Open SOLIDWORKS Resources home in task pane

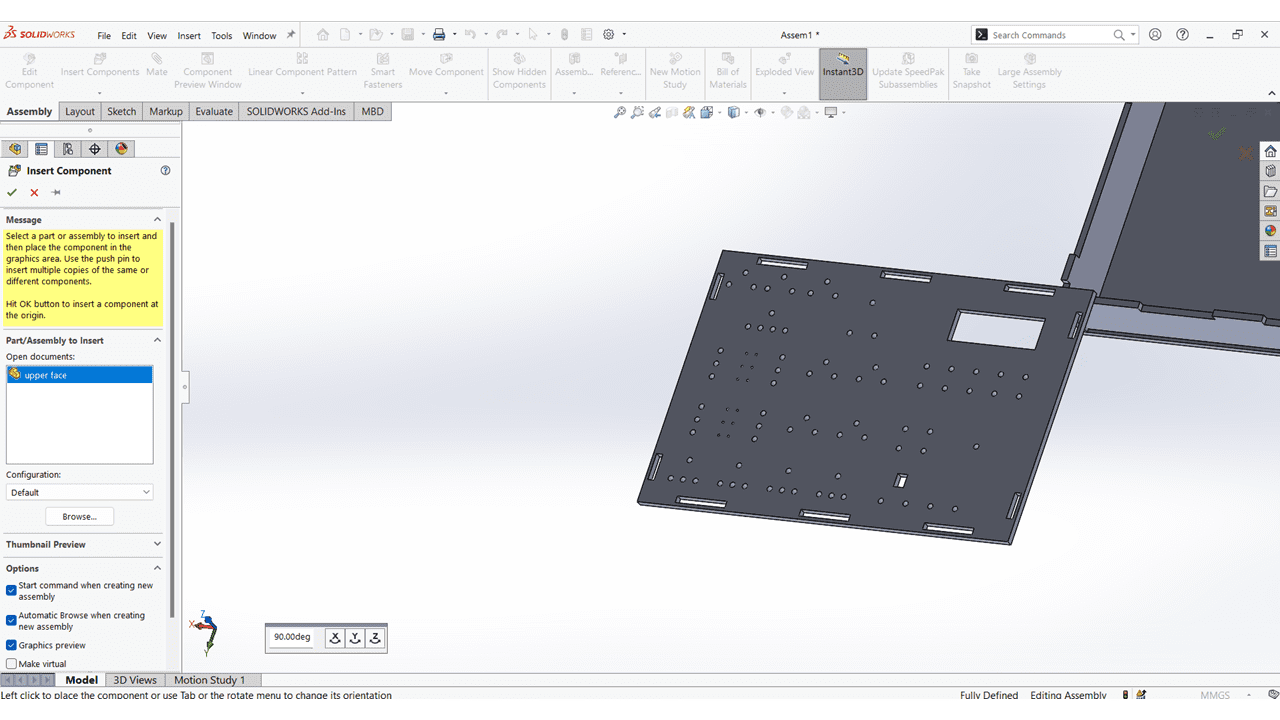pyautogui.click(x=1270, y=151)
